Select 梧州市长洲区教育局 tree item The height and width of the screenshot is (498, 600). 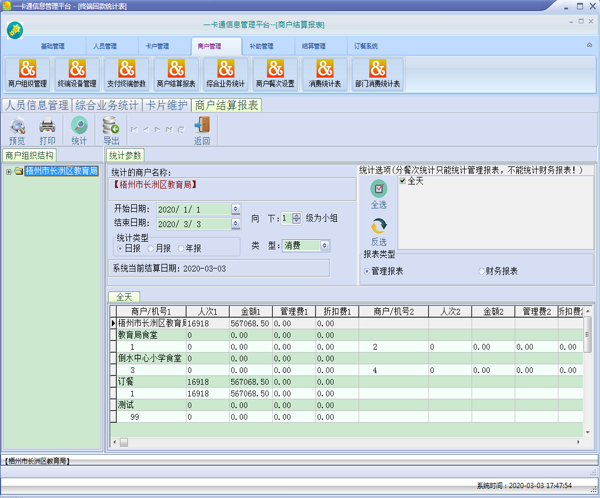[x=62, y=171]
